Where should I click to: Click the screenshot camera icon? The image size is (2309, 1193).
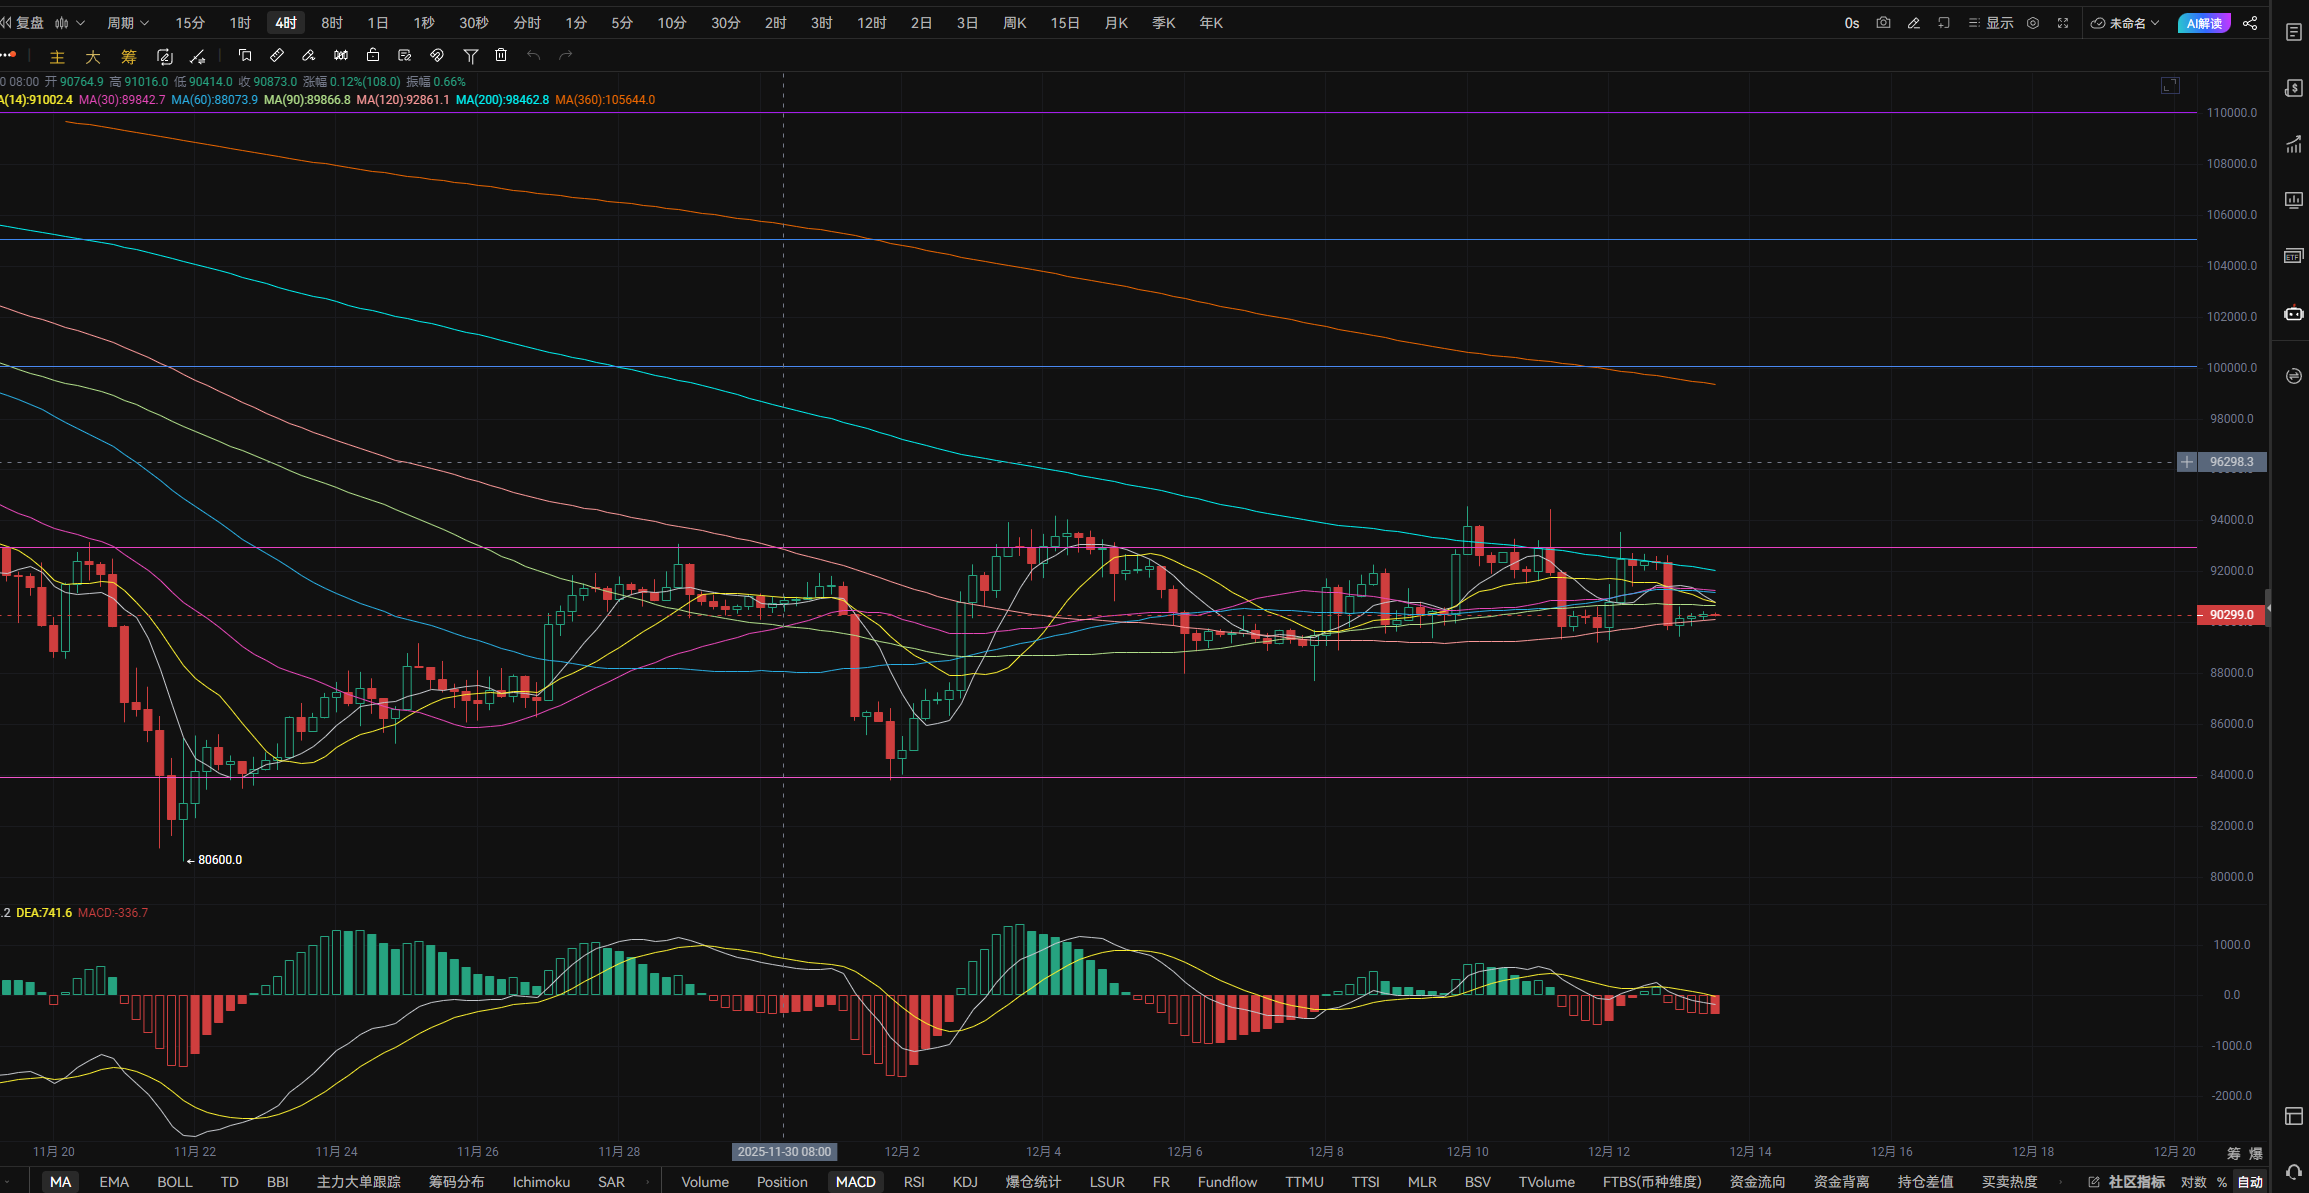[1883, 23]
